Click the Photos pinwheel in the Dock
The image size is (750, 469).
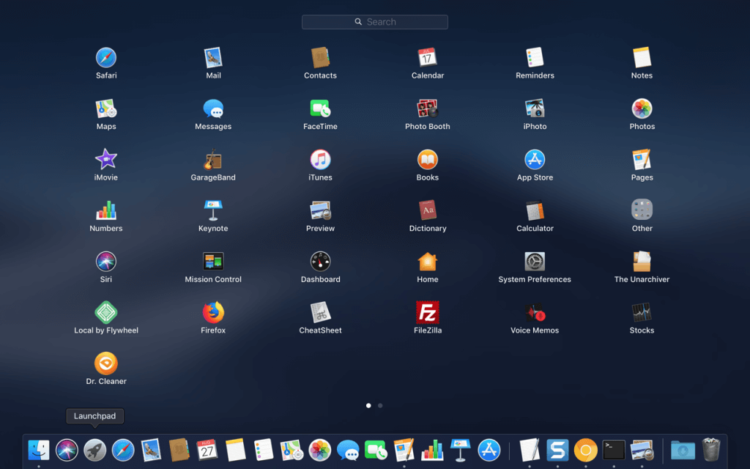[x=320, y=450]
